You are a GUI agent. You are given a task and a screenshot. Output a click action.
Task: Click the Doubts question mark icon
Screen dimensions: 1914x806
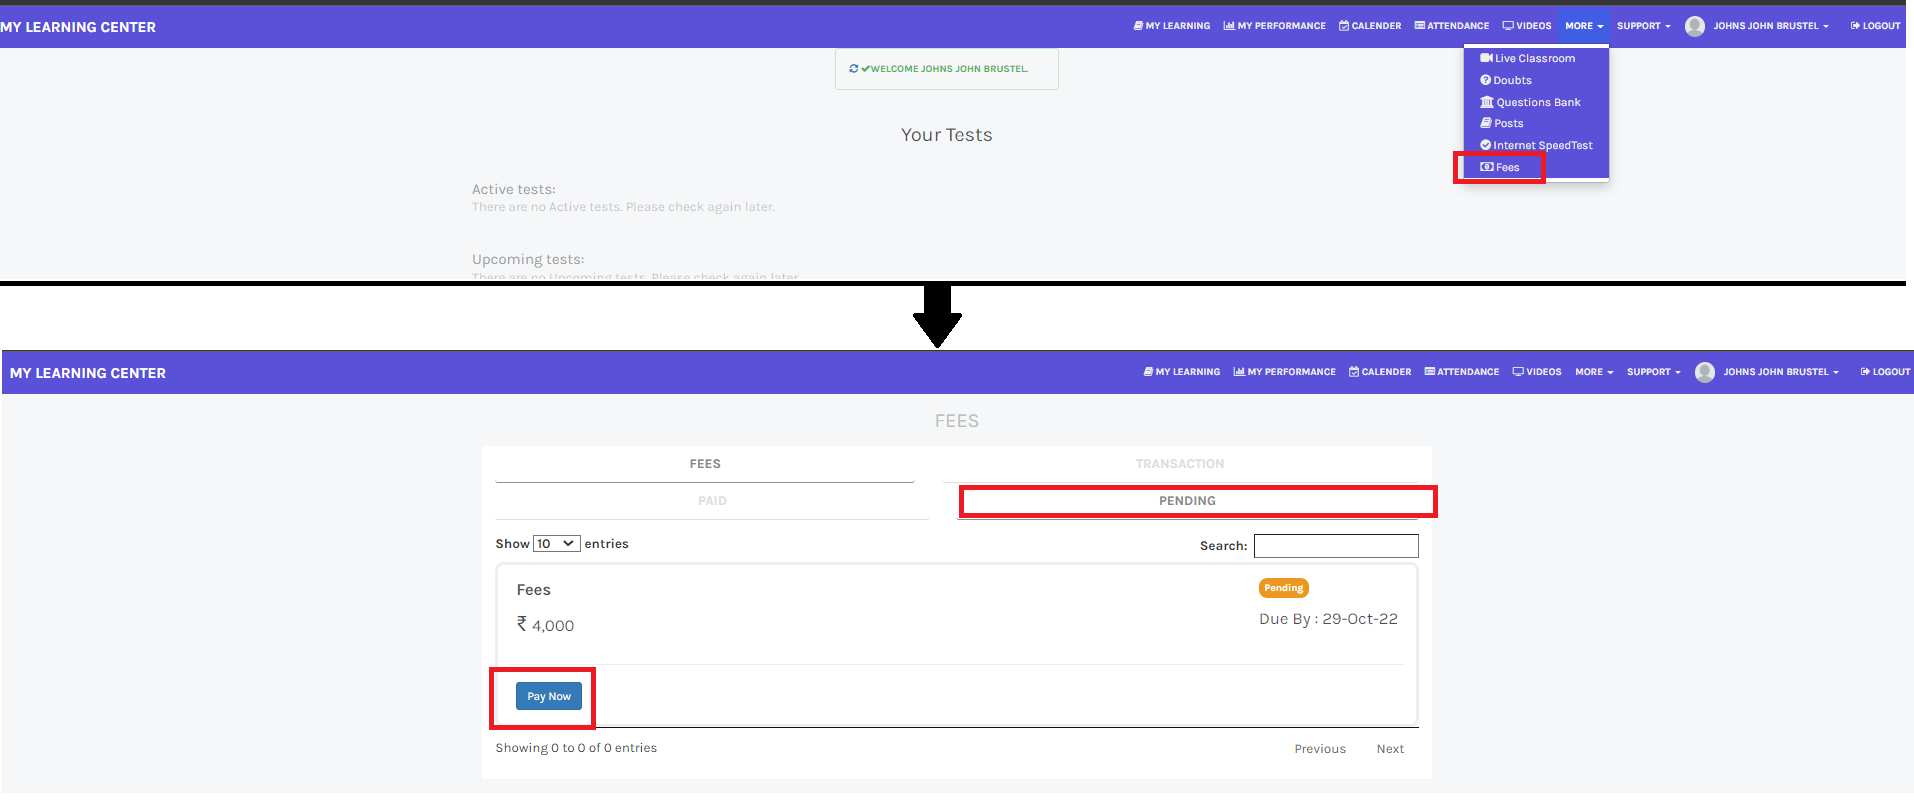tap(1486, 80)
